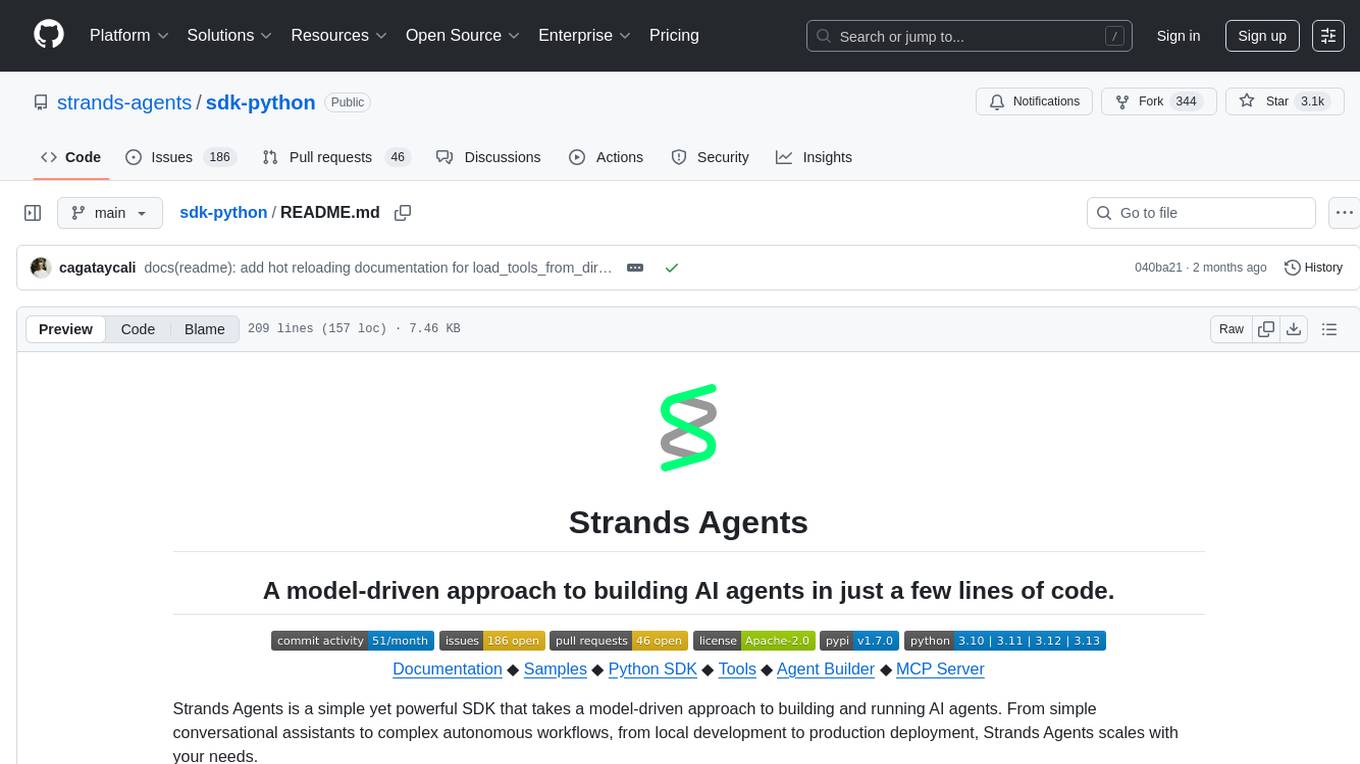Screen dimensions: 1360x764
Task: Open the main branch selector dropdown
Action: [109, 213]
